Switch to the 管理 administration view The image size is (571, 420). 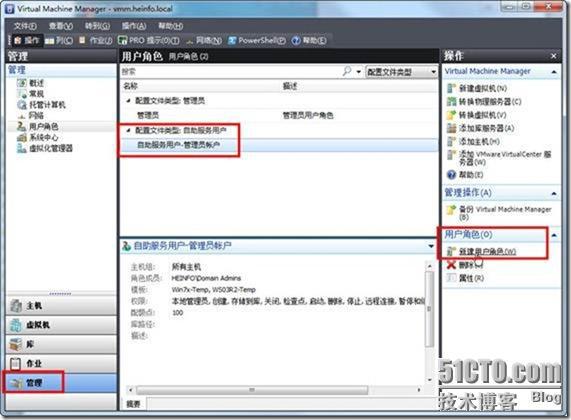click(x=61, y=383)
